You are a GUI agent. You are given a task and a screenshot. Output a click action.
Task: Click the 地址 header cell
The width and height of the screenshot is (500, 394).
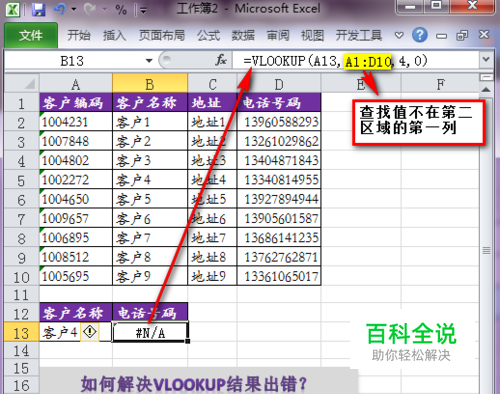pos(212,103)
